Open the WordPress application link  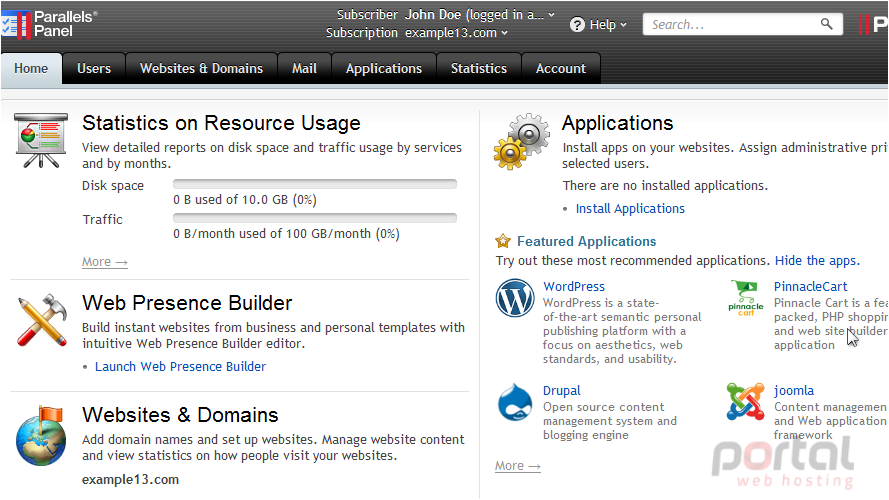pyautogui.click(x=574, y=287)
